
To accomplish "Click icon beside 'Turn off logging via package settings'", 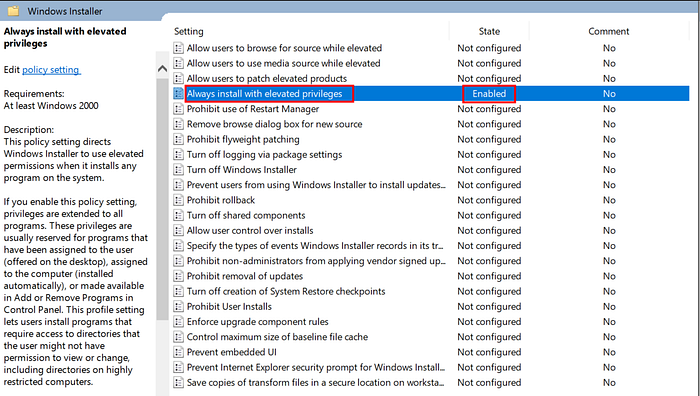I will tap(179, 154).
